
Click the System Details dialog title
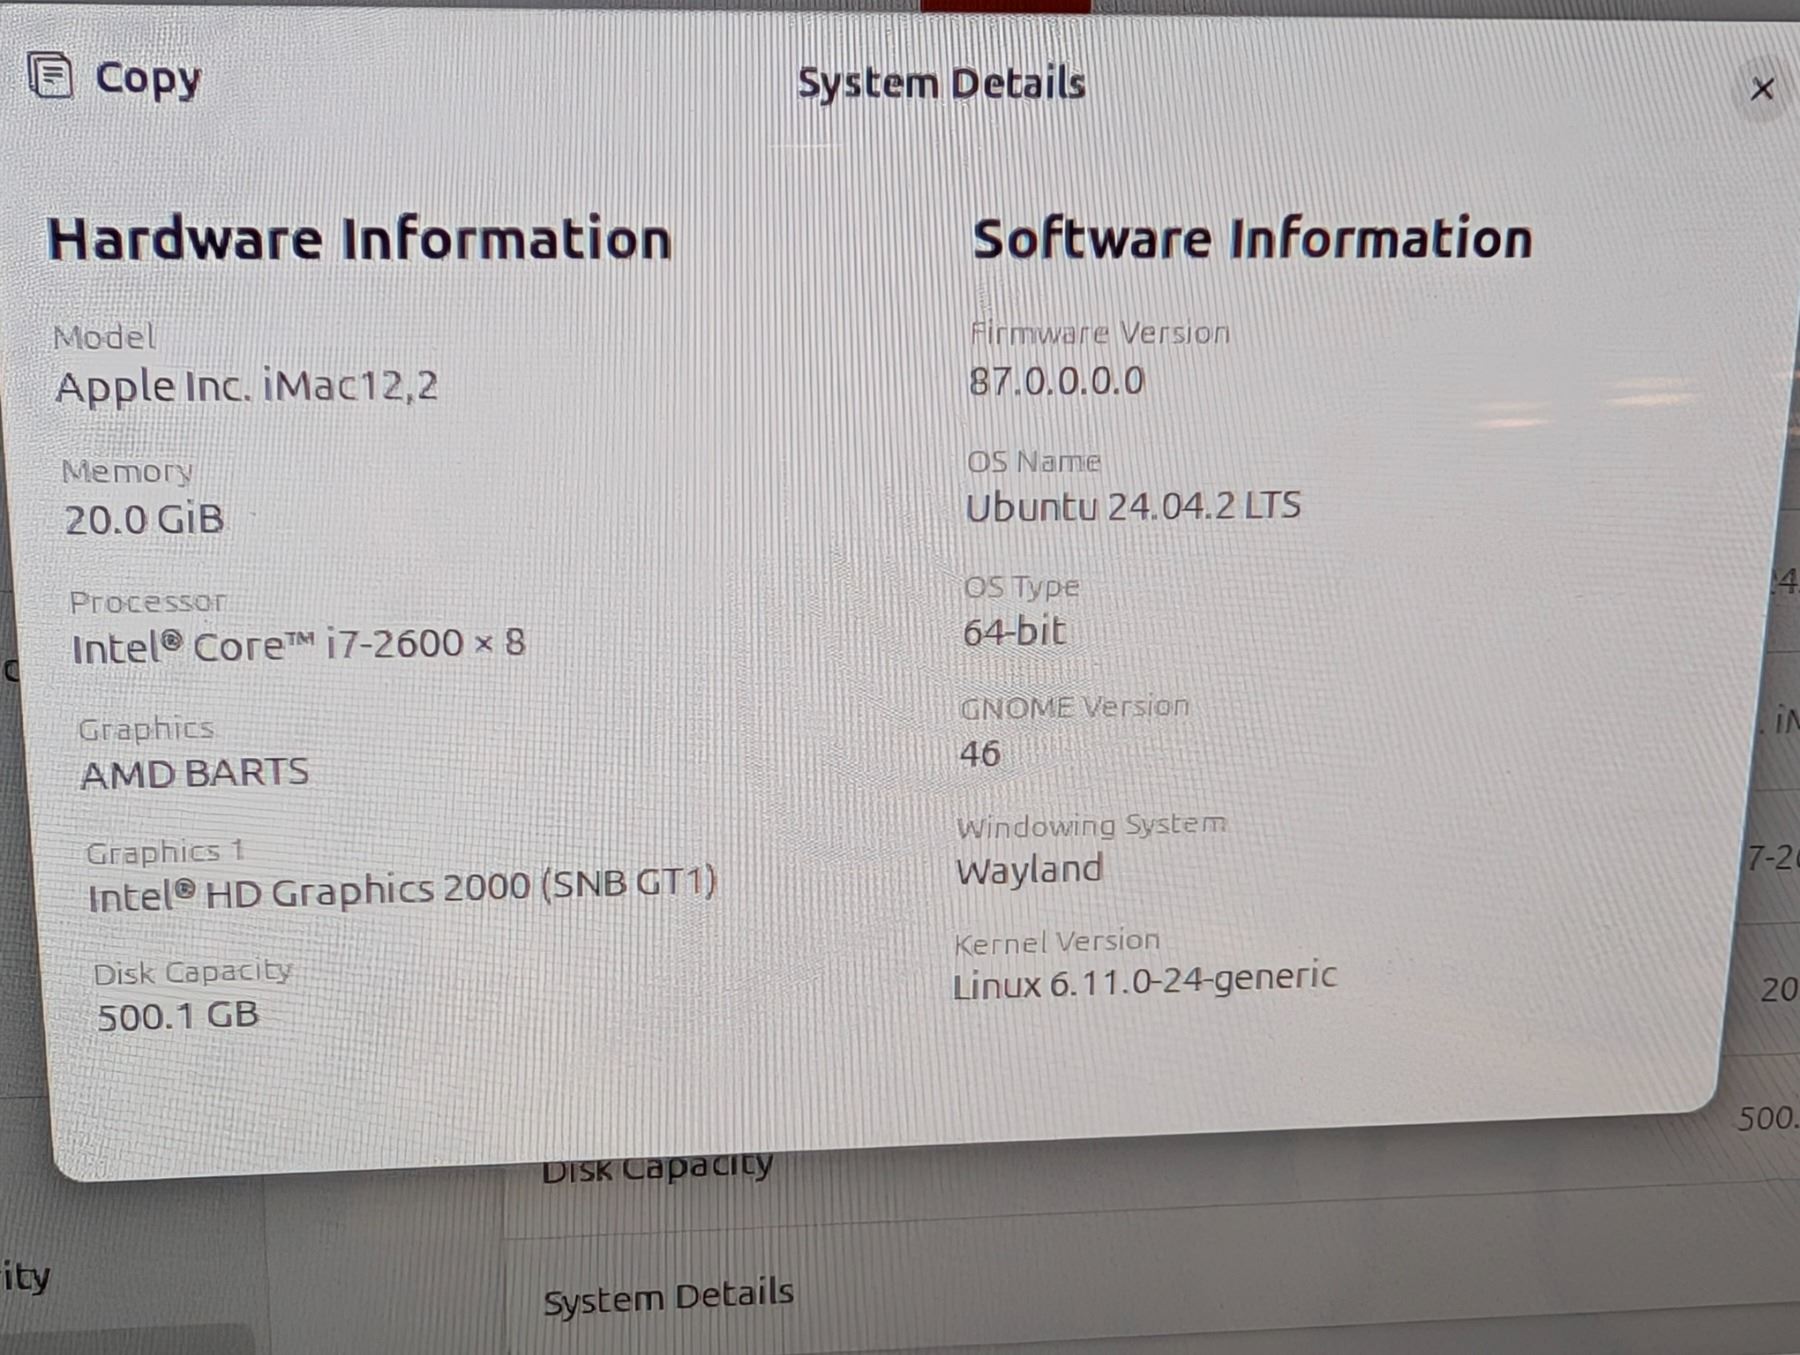coord(940,84)
